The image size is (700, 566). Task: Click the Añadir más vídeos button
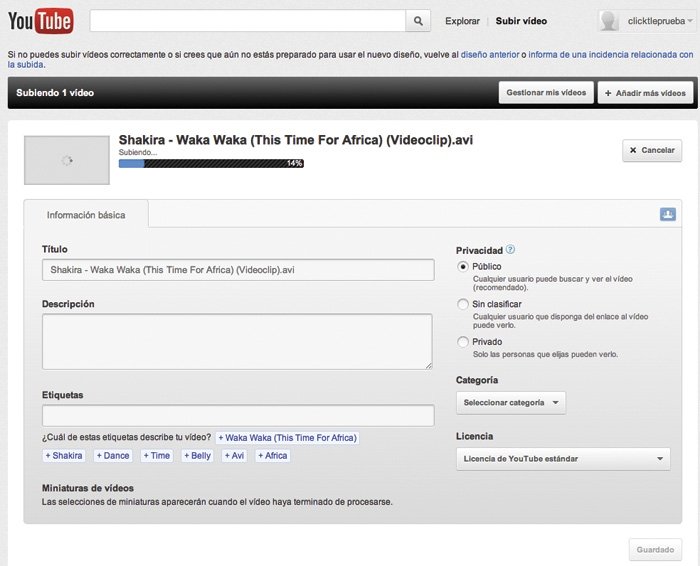(645, 93)
